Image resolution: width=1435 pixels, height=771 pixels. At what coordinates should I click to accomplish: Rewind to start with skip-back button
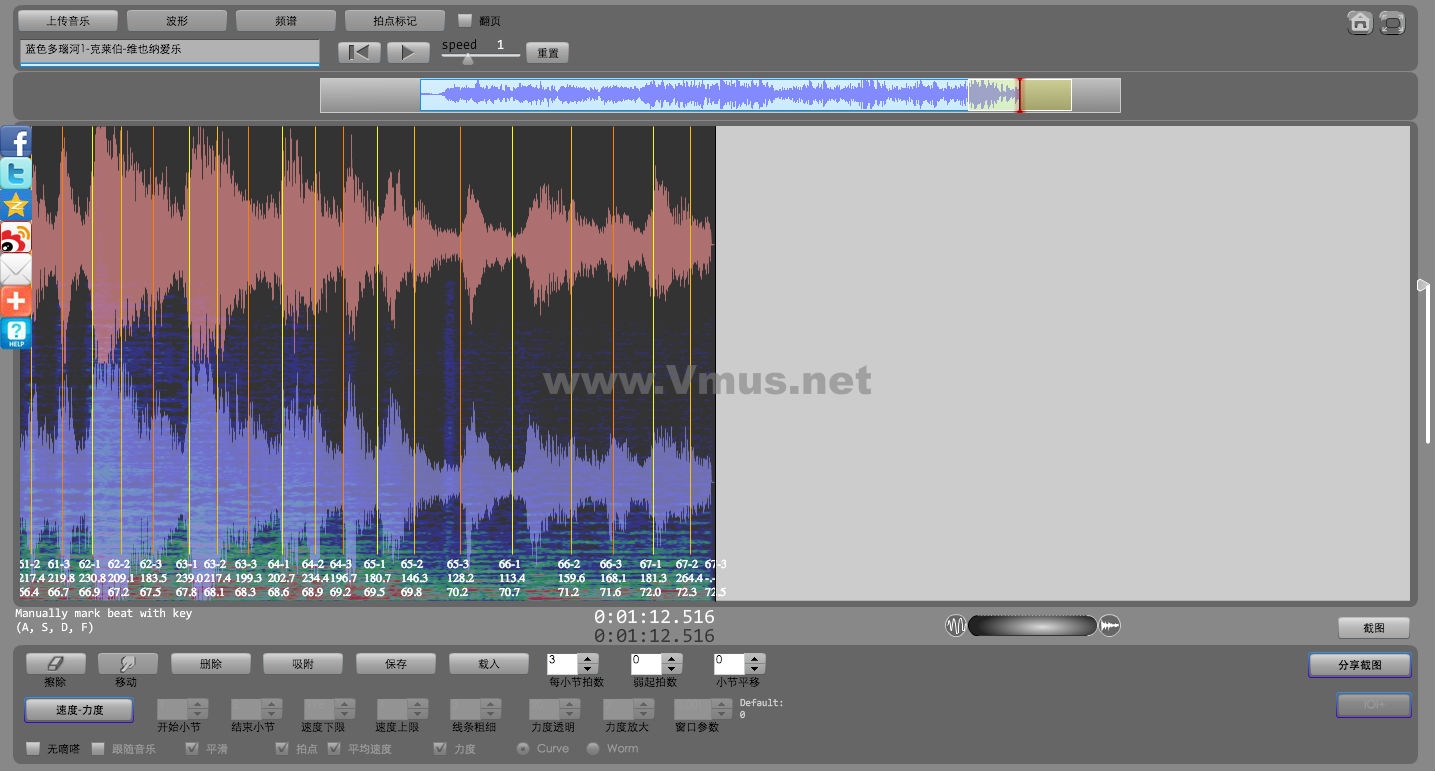(x=358, y=53)
